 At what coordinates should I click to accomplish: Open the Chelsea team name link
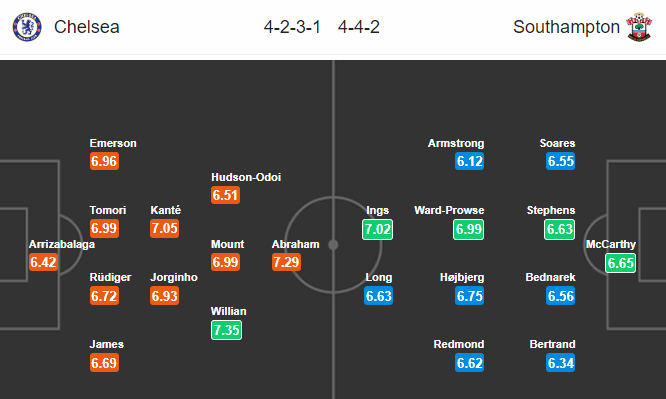[87, 27]
